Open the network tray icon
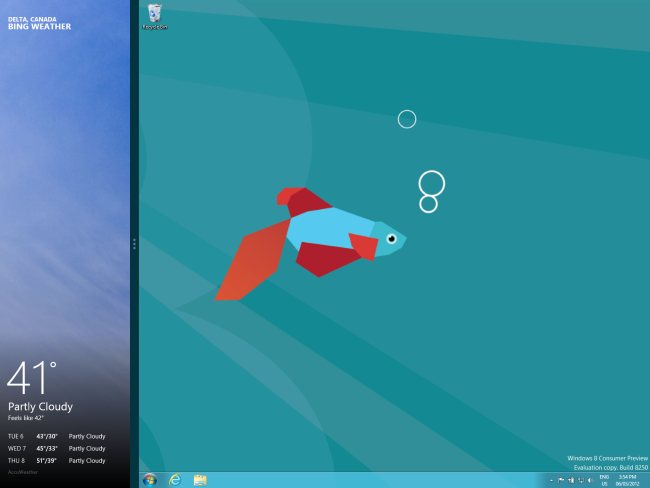 click(581, 481)
